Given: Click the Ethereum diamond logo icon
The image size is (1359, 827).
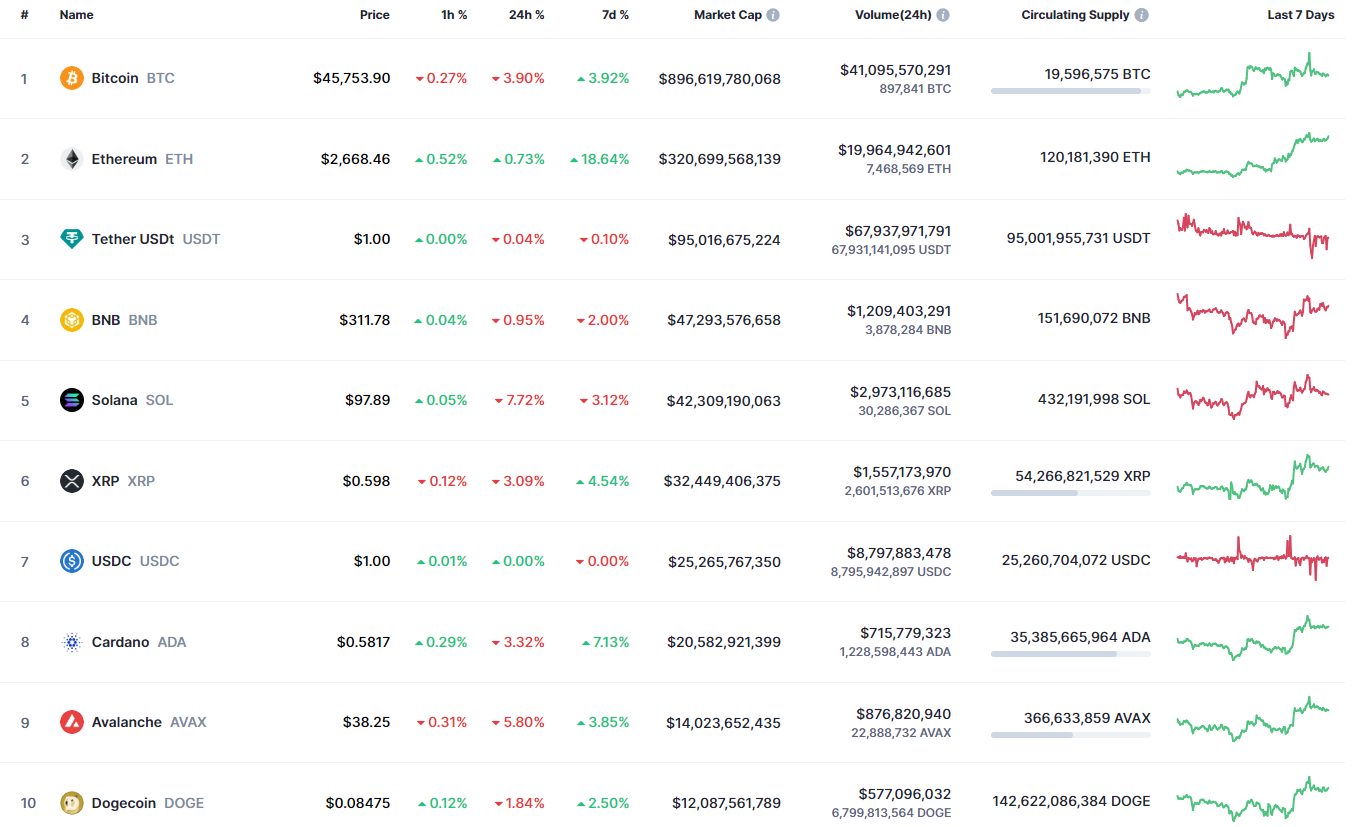Looking at the screenshot, I should point(72,159).
